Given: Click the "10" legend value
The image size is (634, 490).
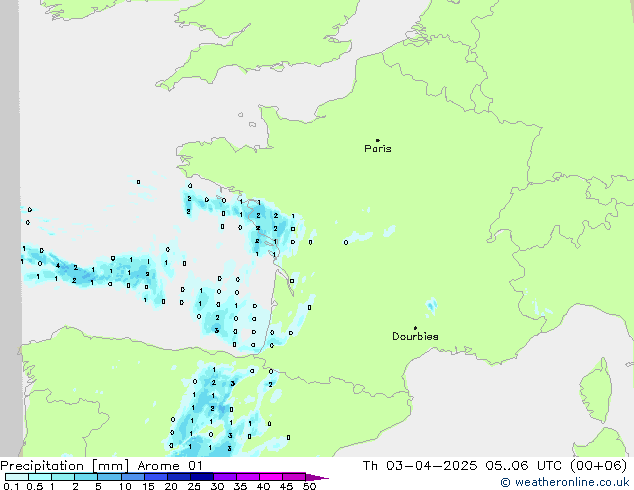Looking at the screenshot, I should point(125,486).
